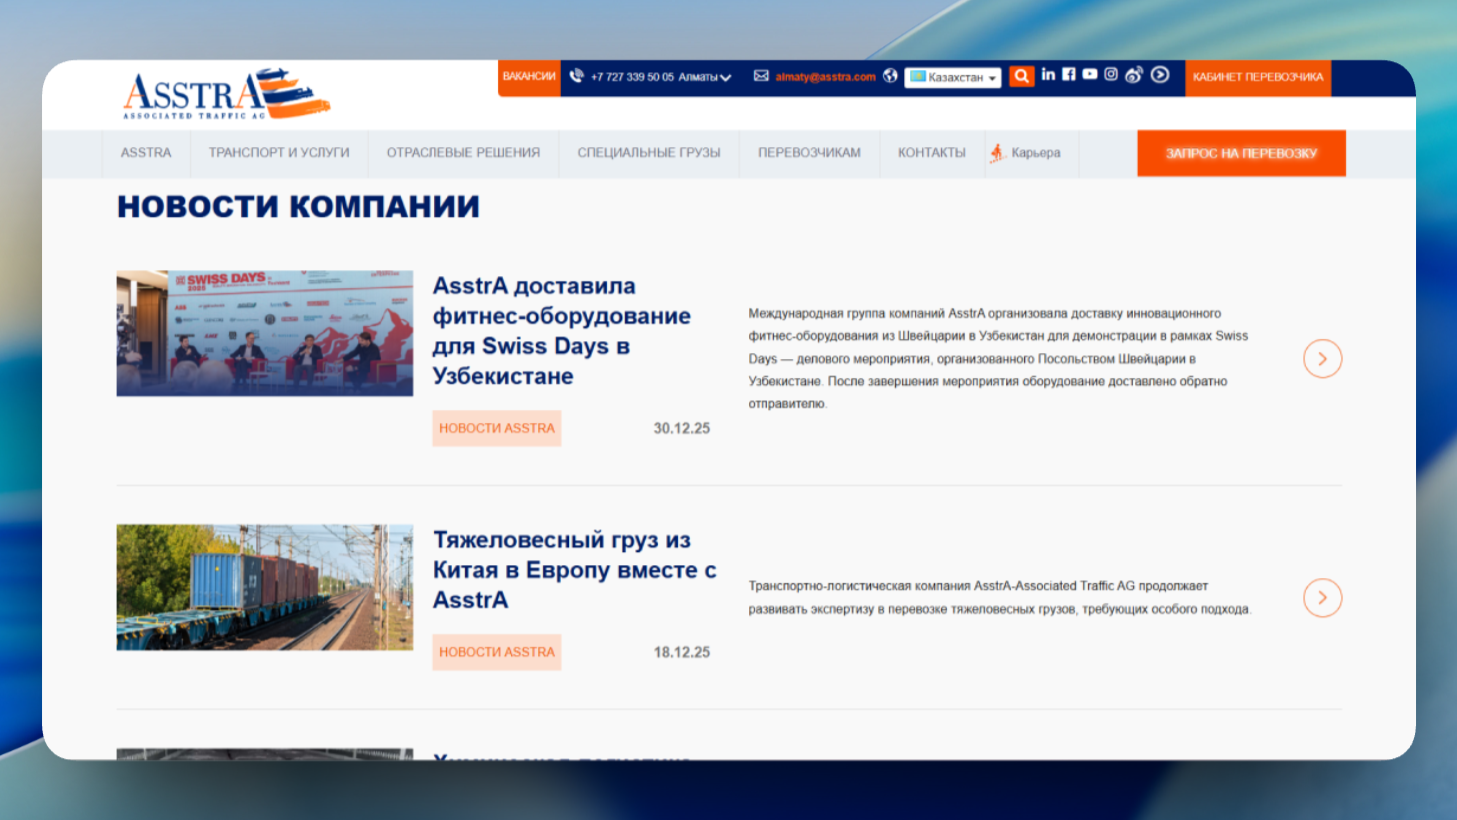1457x820 pixels.
Task: Click the date 30.12.25
Action: (682, 428)
